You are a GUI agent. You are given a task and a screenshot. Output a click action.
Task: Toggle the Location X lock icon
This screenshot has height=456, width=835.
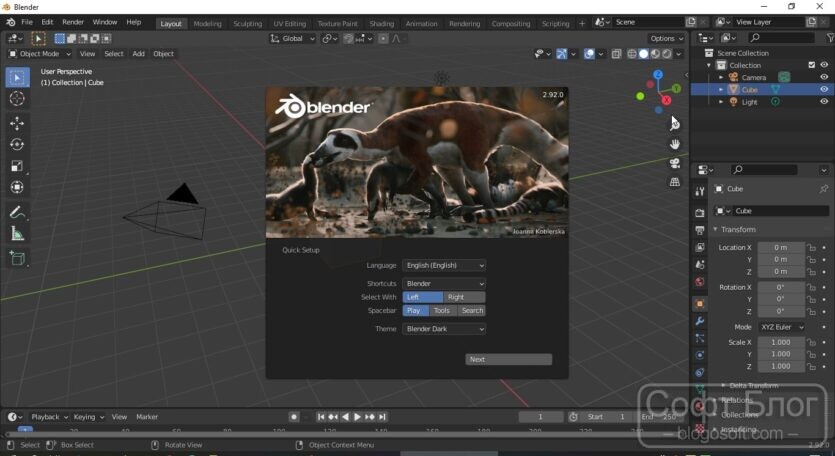click(811, 248)
